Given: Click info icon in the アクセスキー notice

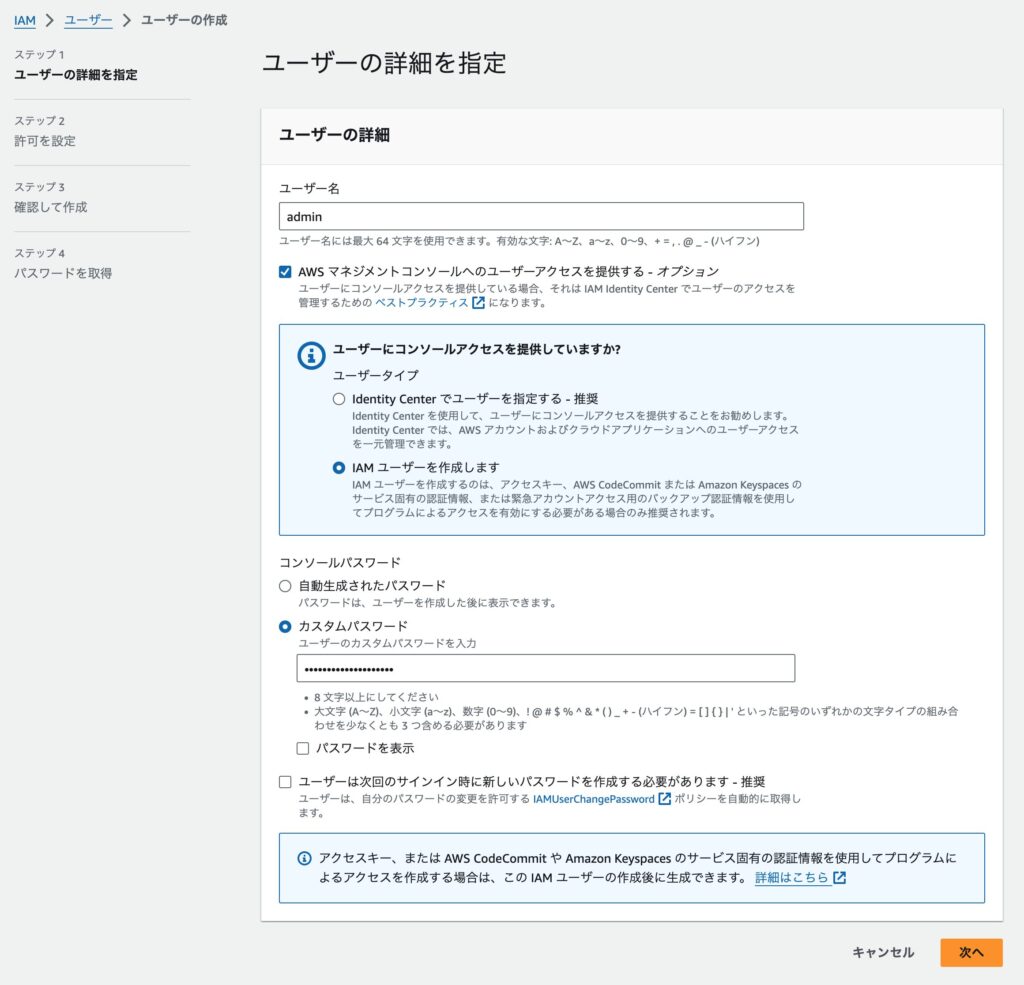Looking at the screenshot, I should tap(304, 858).
